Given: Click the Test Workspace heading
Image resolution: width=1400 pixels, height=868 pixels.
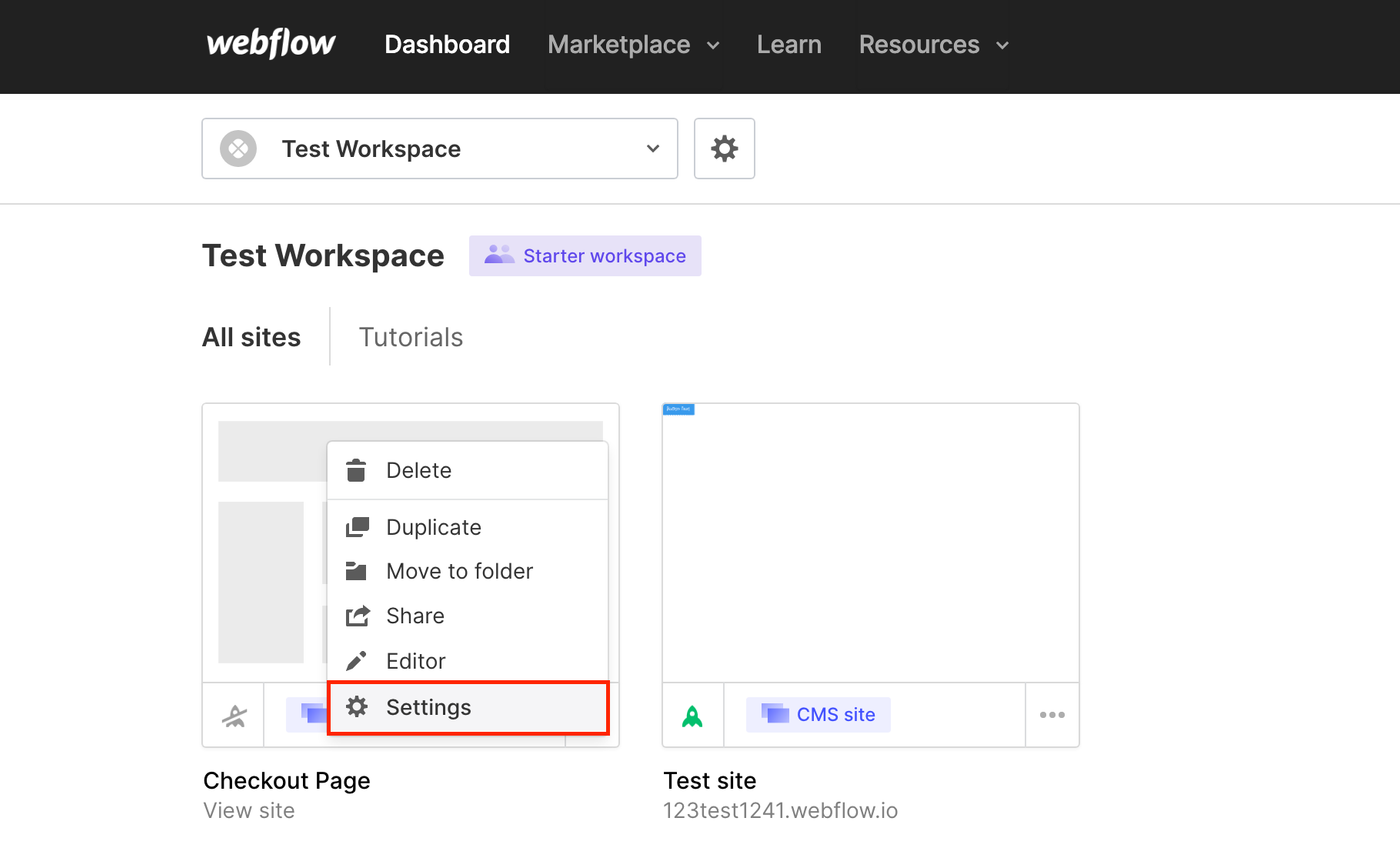Looking at the screenshot, I should click(323, 255).
